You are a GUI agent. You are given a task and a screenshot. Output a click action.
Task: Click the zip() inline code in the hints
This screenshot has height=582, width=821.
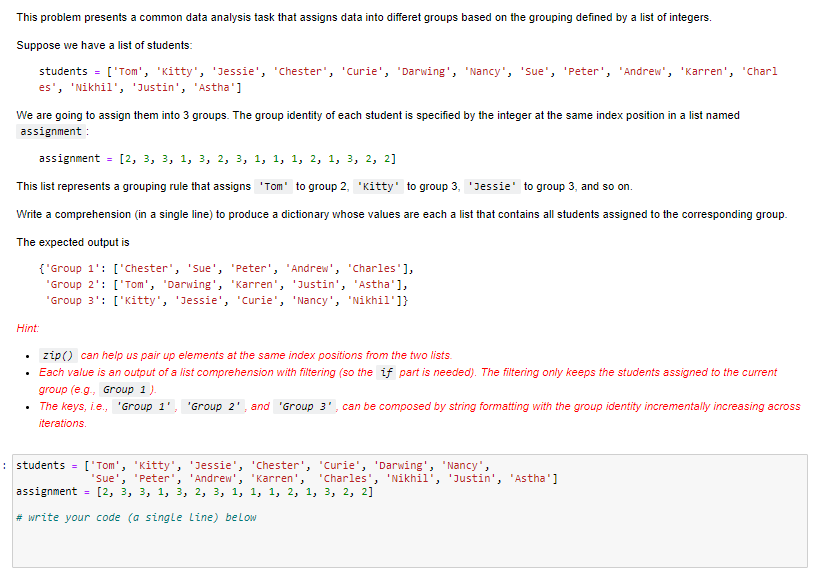(58, 355)
